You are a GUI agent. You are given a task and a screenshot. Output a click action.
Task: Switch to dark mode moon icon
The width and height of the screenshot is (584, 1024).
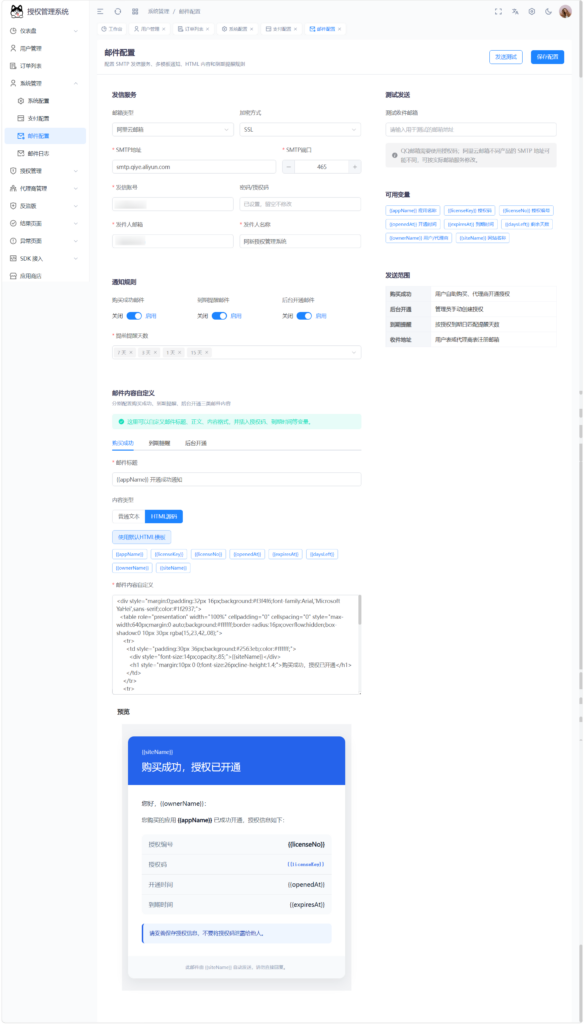[549, 11]
